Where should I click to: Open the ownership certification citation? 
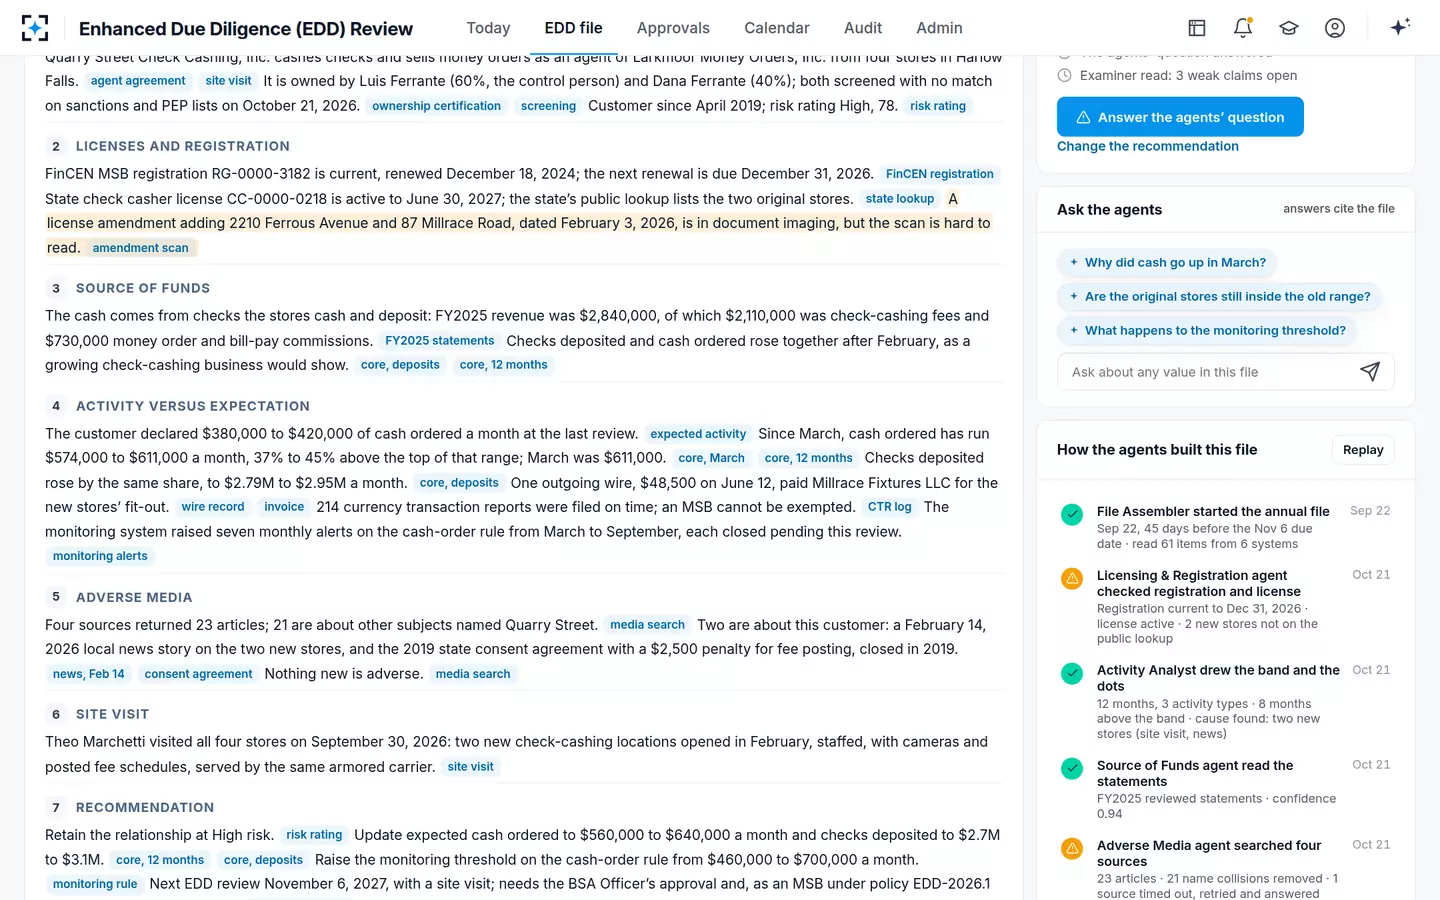(x=437, y=106)
